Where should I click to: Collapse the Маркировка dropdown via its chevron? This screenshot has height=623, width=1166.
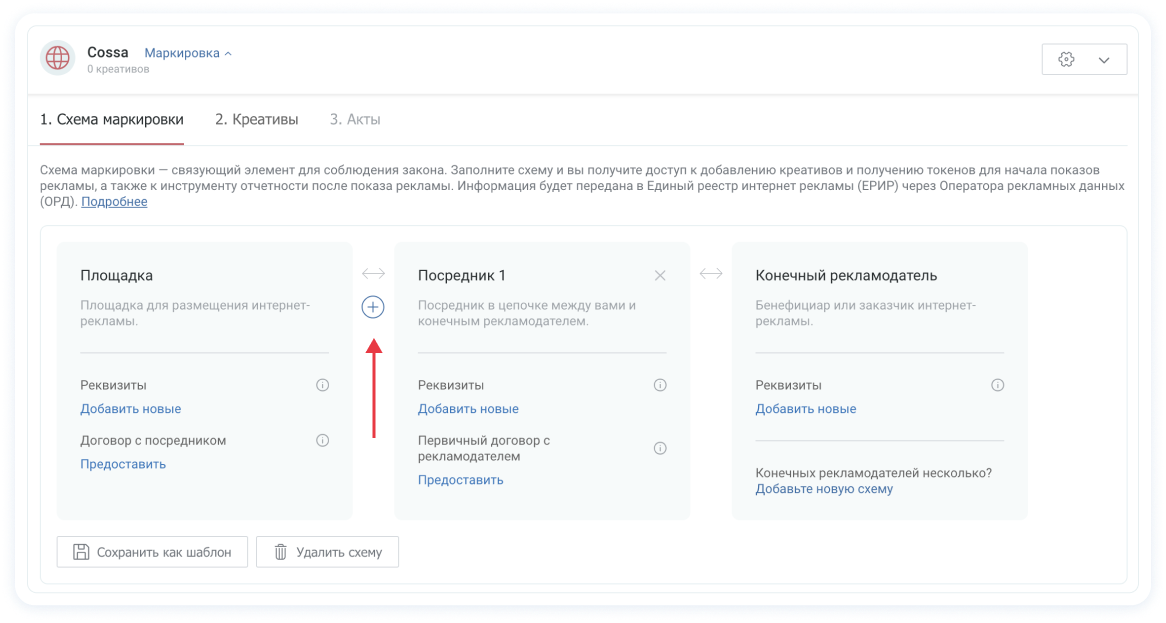pyautogui.click(x=228, y=52)
